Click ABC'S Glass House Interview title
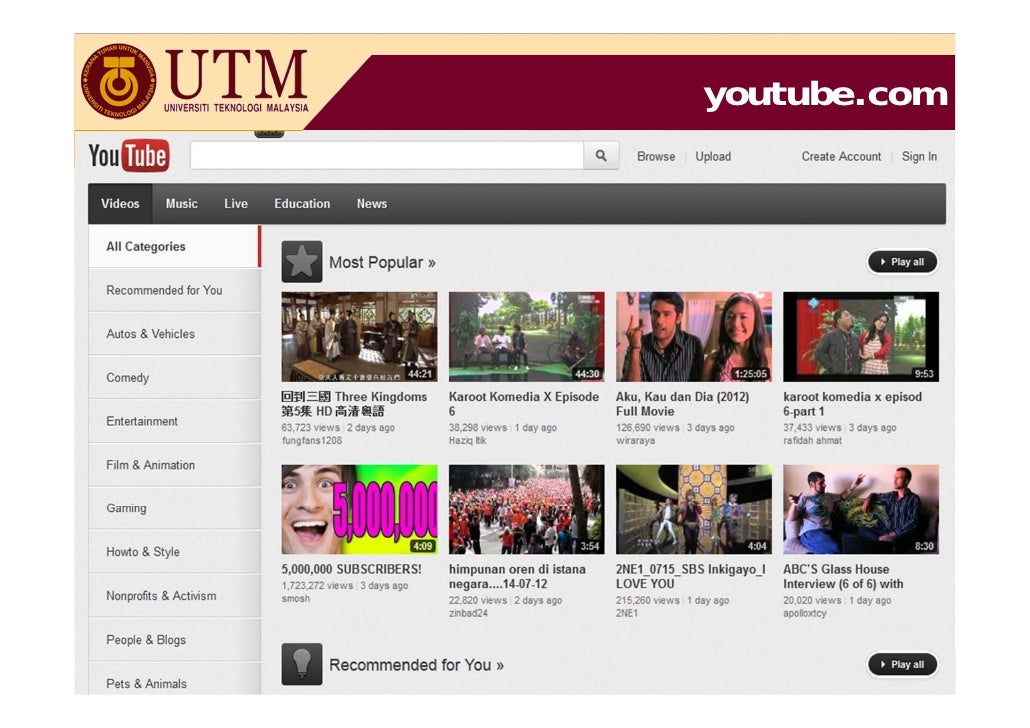 pyautogui.click(x=843, y=576)
